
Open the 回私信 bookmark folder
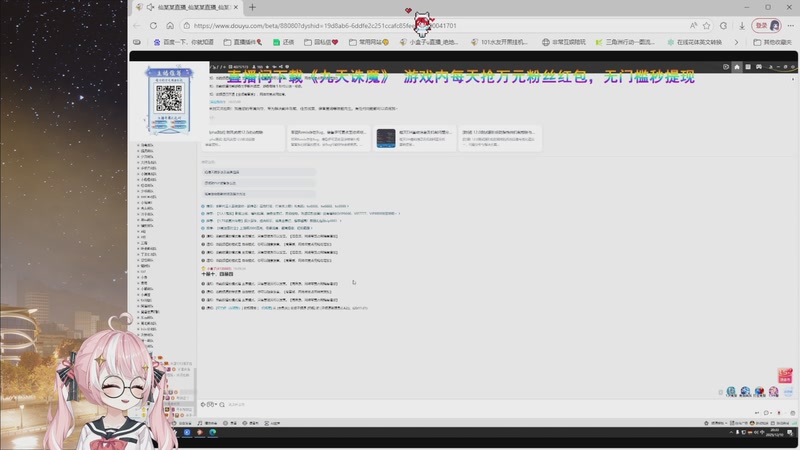(x=321, y=42)
